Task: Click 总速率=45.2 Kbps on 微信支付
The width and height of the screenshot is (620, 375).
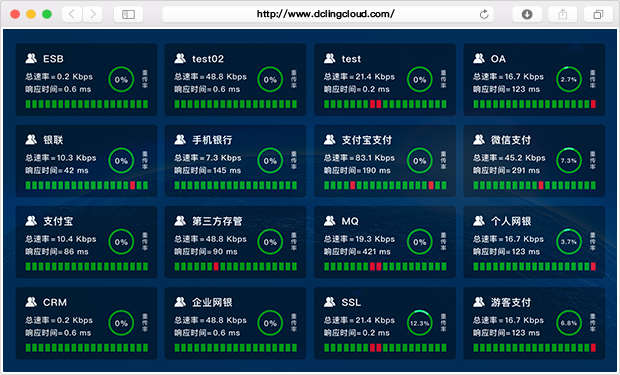Action: tap(509, 158)
